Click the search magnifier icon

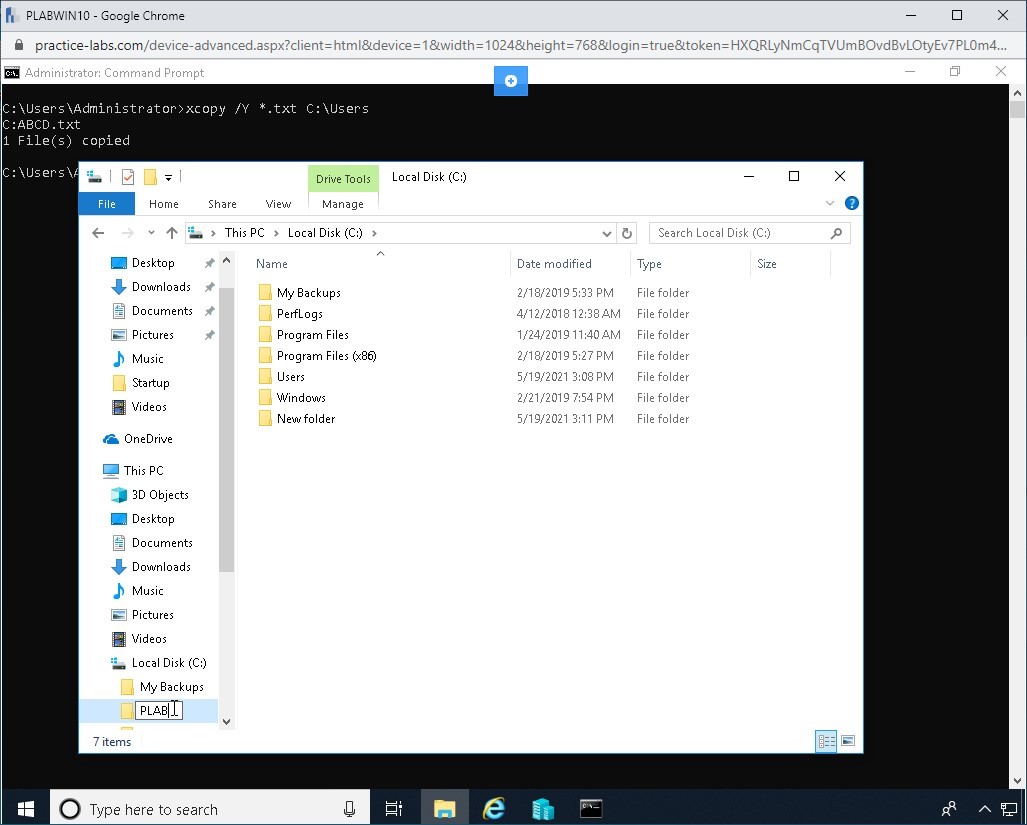pyautogui.click(x=836, y=233)
